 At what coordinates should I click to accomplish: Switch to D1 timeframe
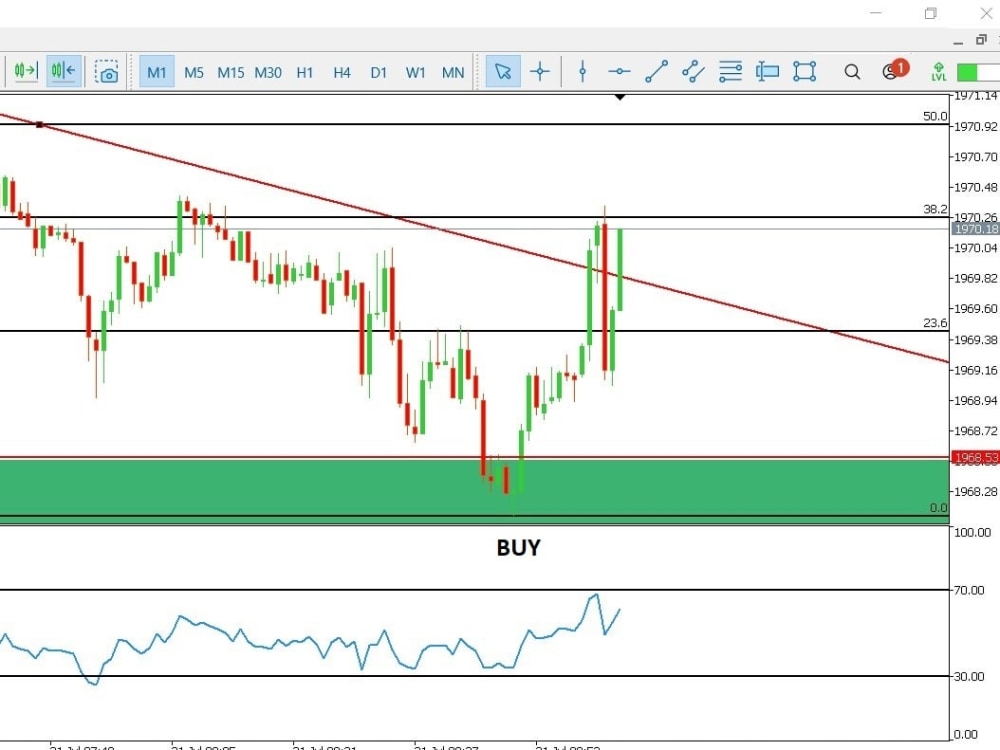pos(379,73)
